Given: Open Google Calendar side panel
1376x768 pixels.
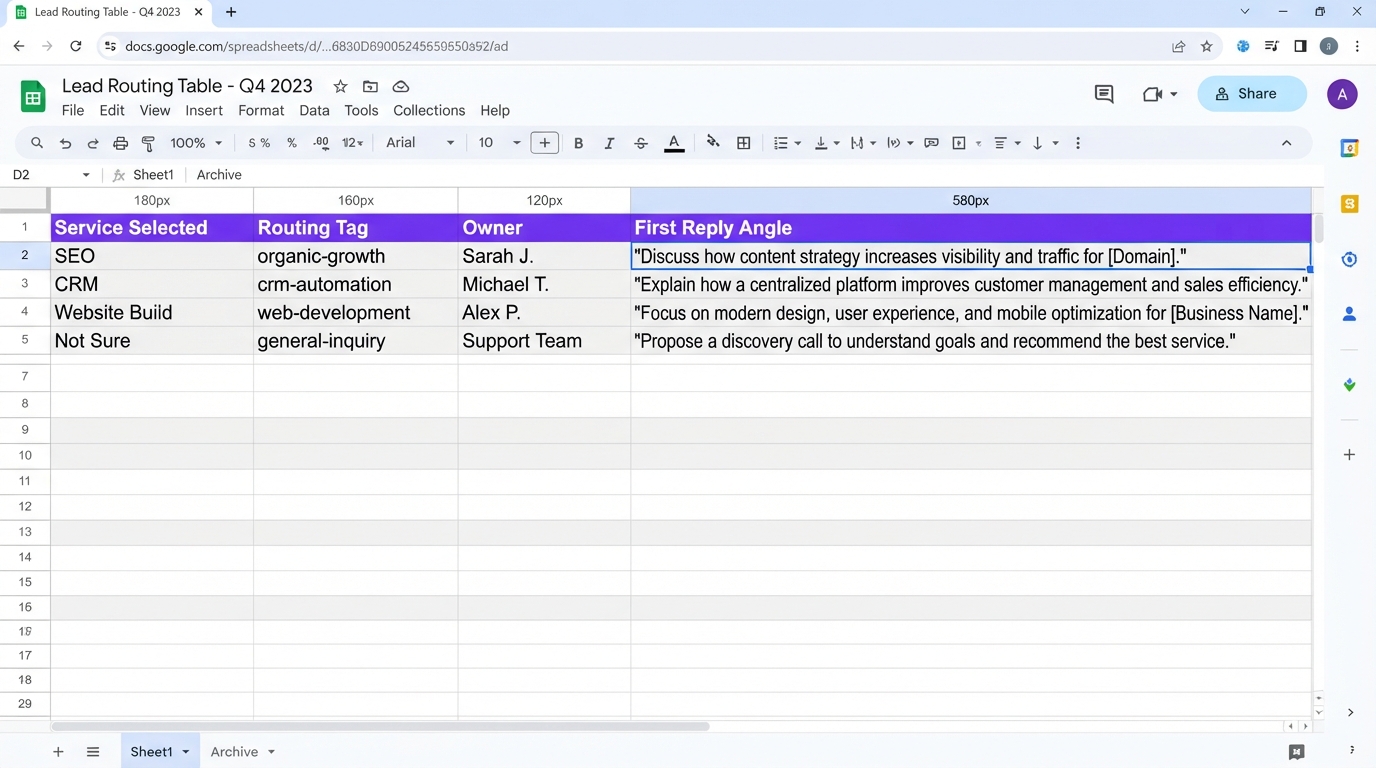Looking at the screenshot, I should pos(1349,148).
